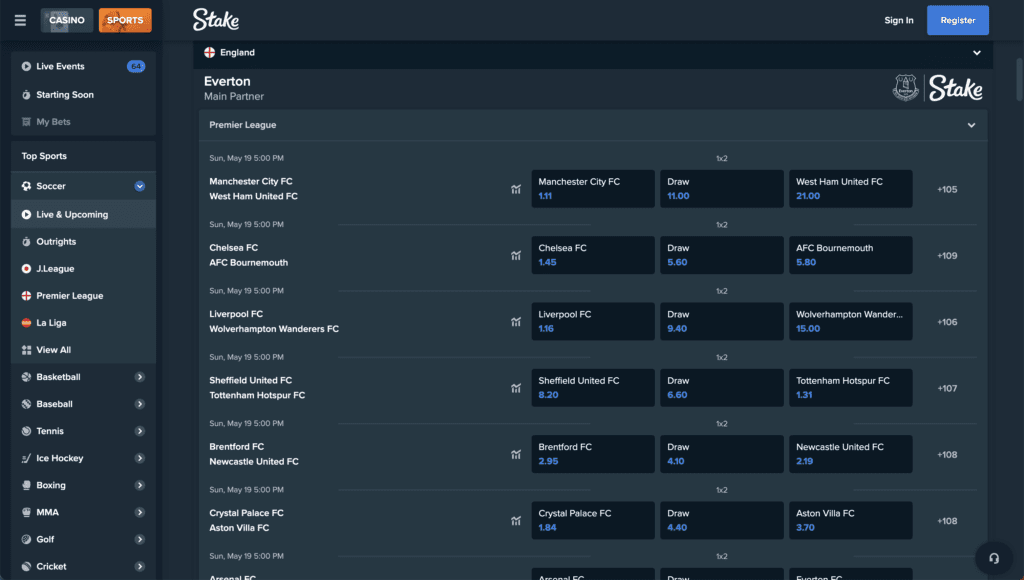
Task: Click the Live Events play icon
Action: pyautogui.click(x=26, y=66)
